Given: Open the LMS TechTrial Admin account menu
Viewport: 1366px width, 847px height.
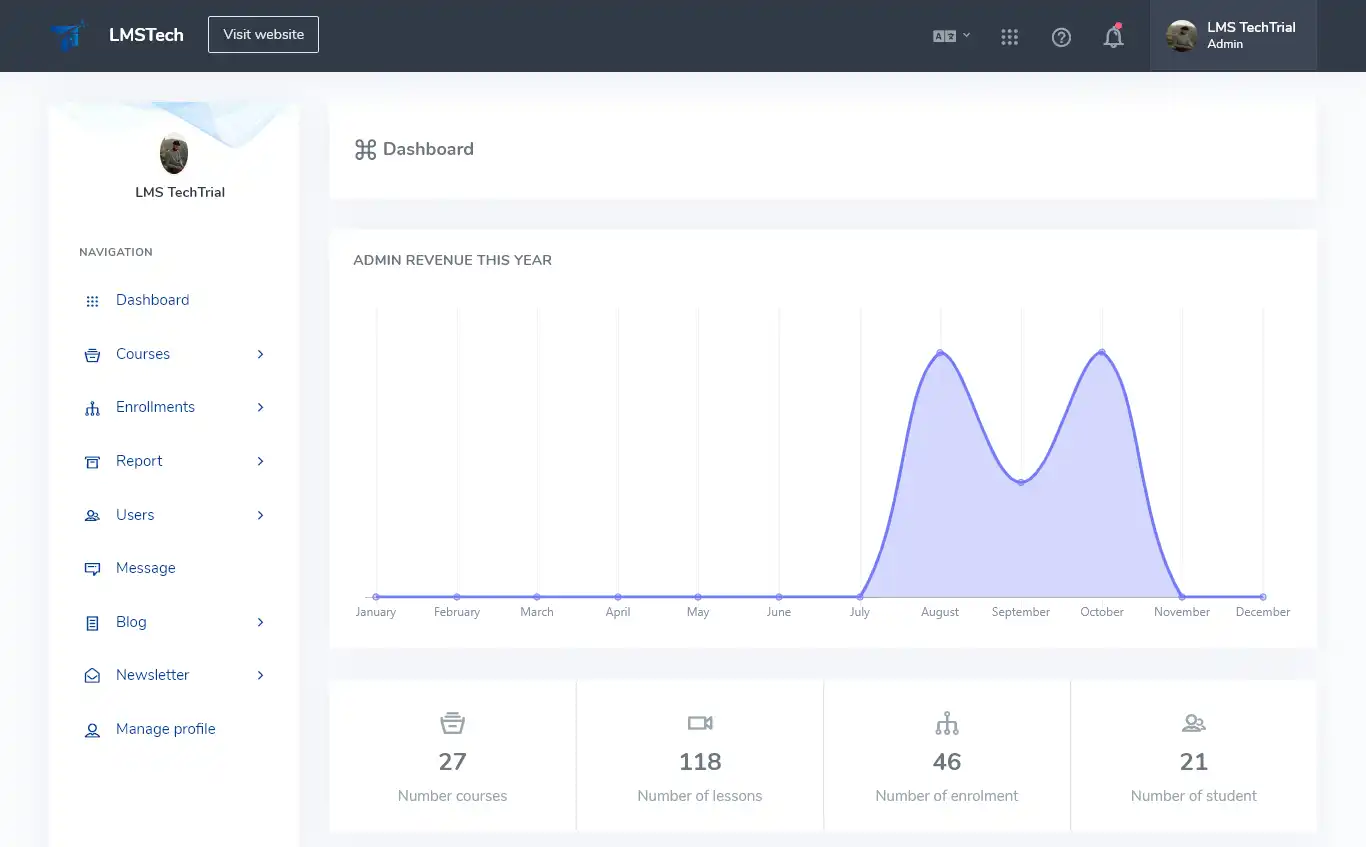Looking at the screenshot, I should [x=1233, y=35].
